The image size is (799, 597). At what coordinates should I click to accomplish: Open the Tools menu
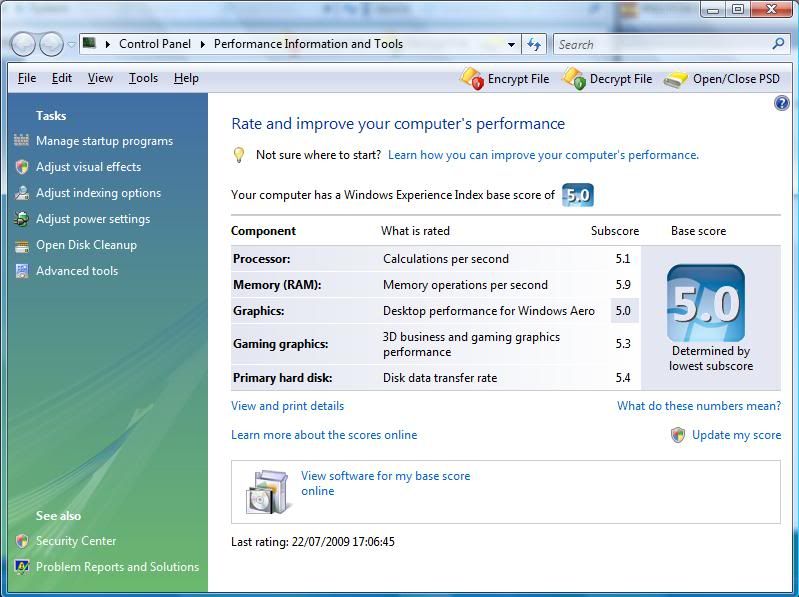coord(143,78)
